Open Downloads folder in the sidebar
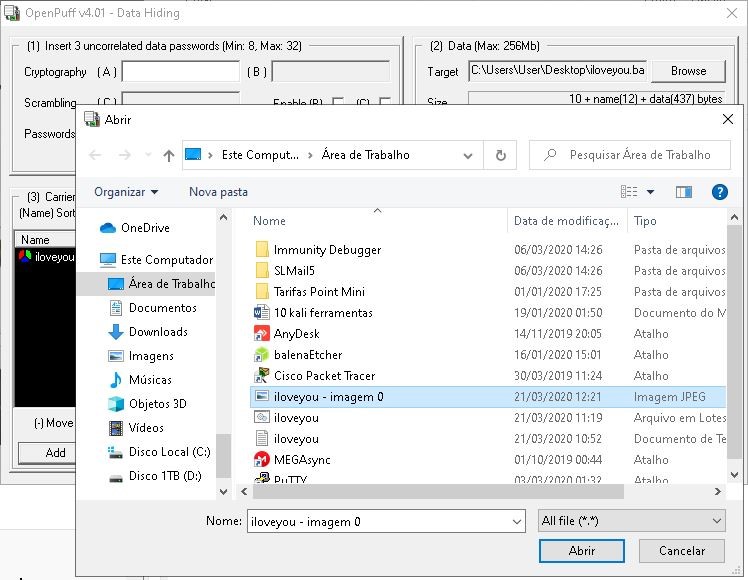The height and width of the screenshot is (580, 748). coord(158,332)
